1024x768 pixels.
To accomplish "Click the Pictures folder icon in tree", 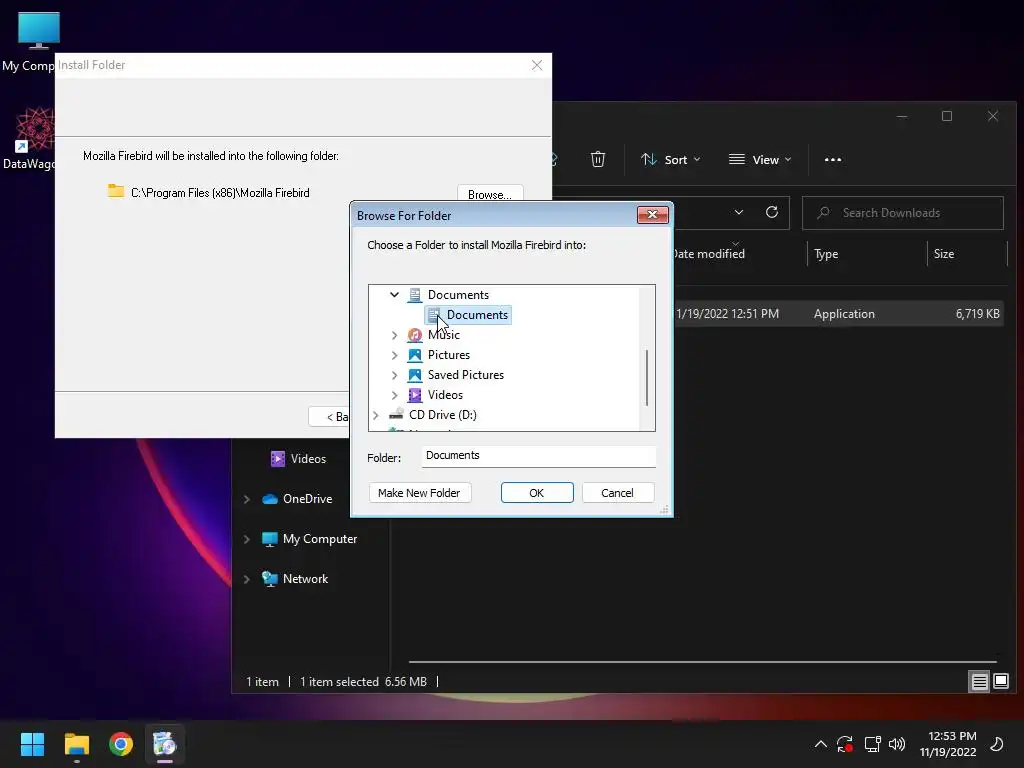I will pos(415,355).
